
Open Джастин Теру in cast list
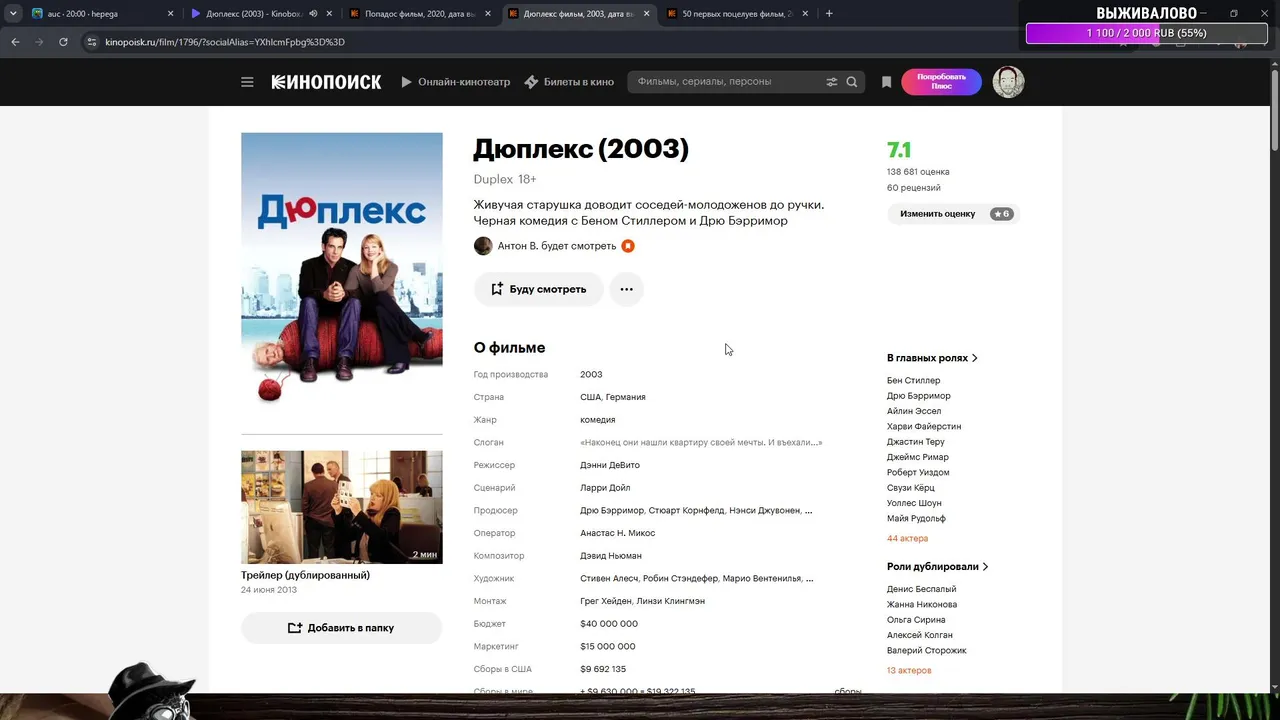click(x=916, y=442)
